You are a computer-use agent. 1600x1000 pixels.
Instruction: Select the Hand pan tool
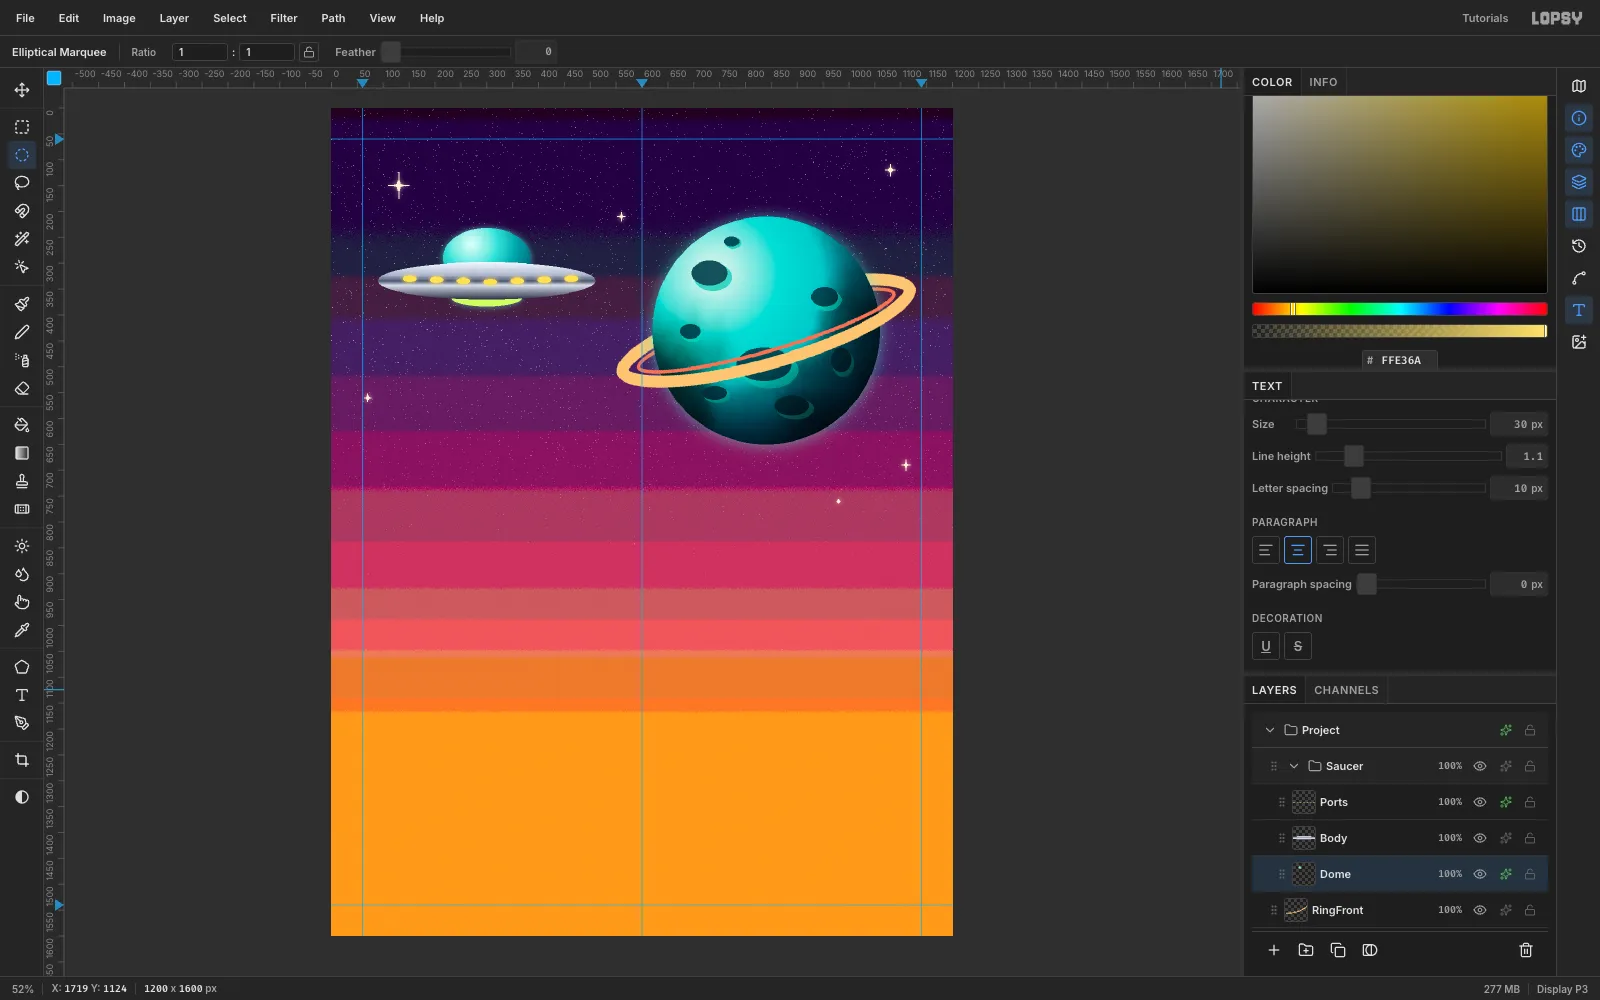22,602
